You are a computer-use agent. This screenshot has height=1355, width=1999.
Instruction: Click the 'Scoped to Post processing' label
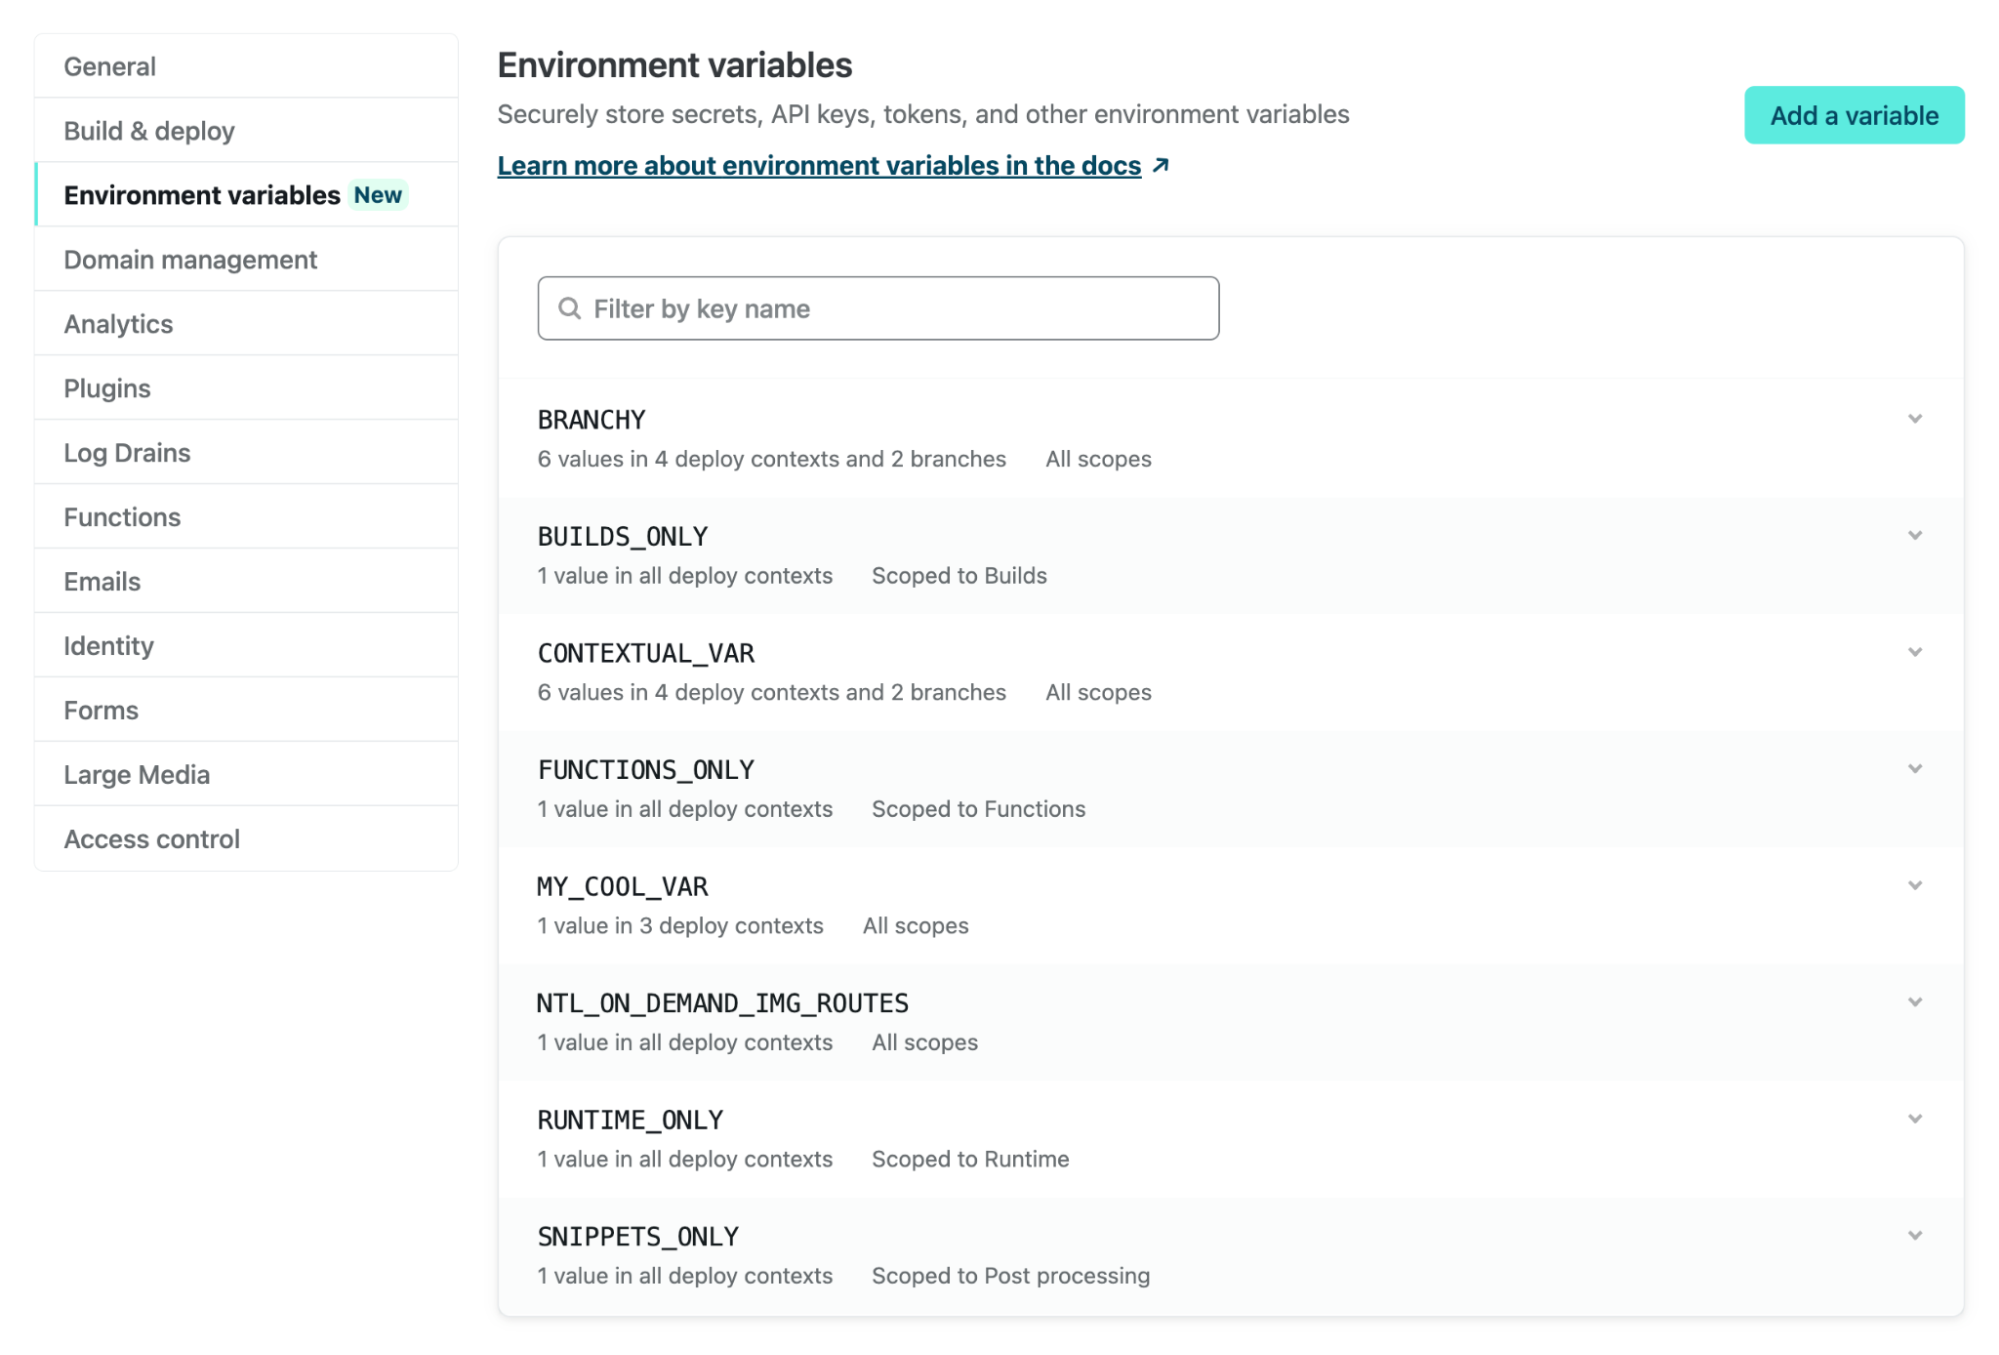pyautogui.click(x=1010, y=1276)
